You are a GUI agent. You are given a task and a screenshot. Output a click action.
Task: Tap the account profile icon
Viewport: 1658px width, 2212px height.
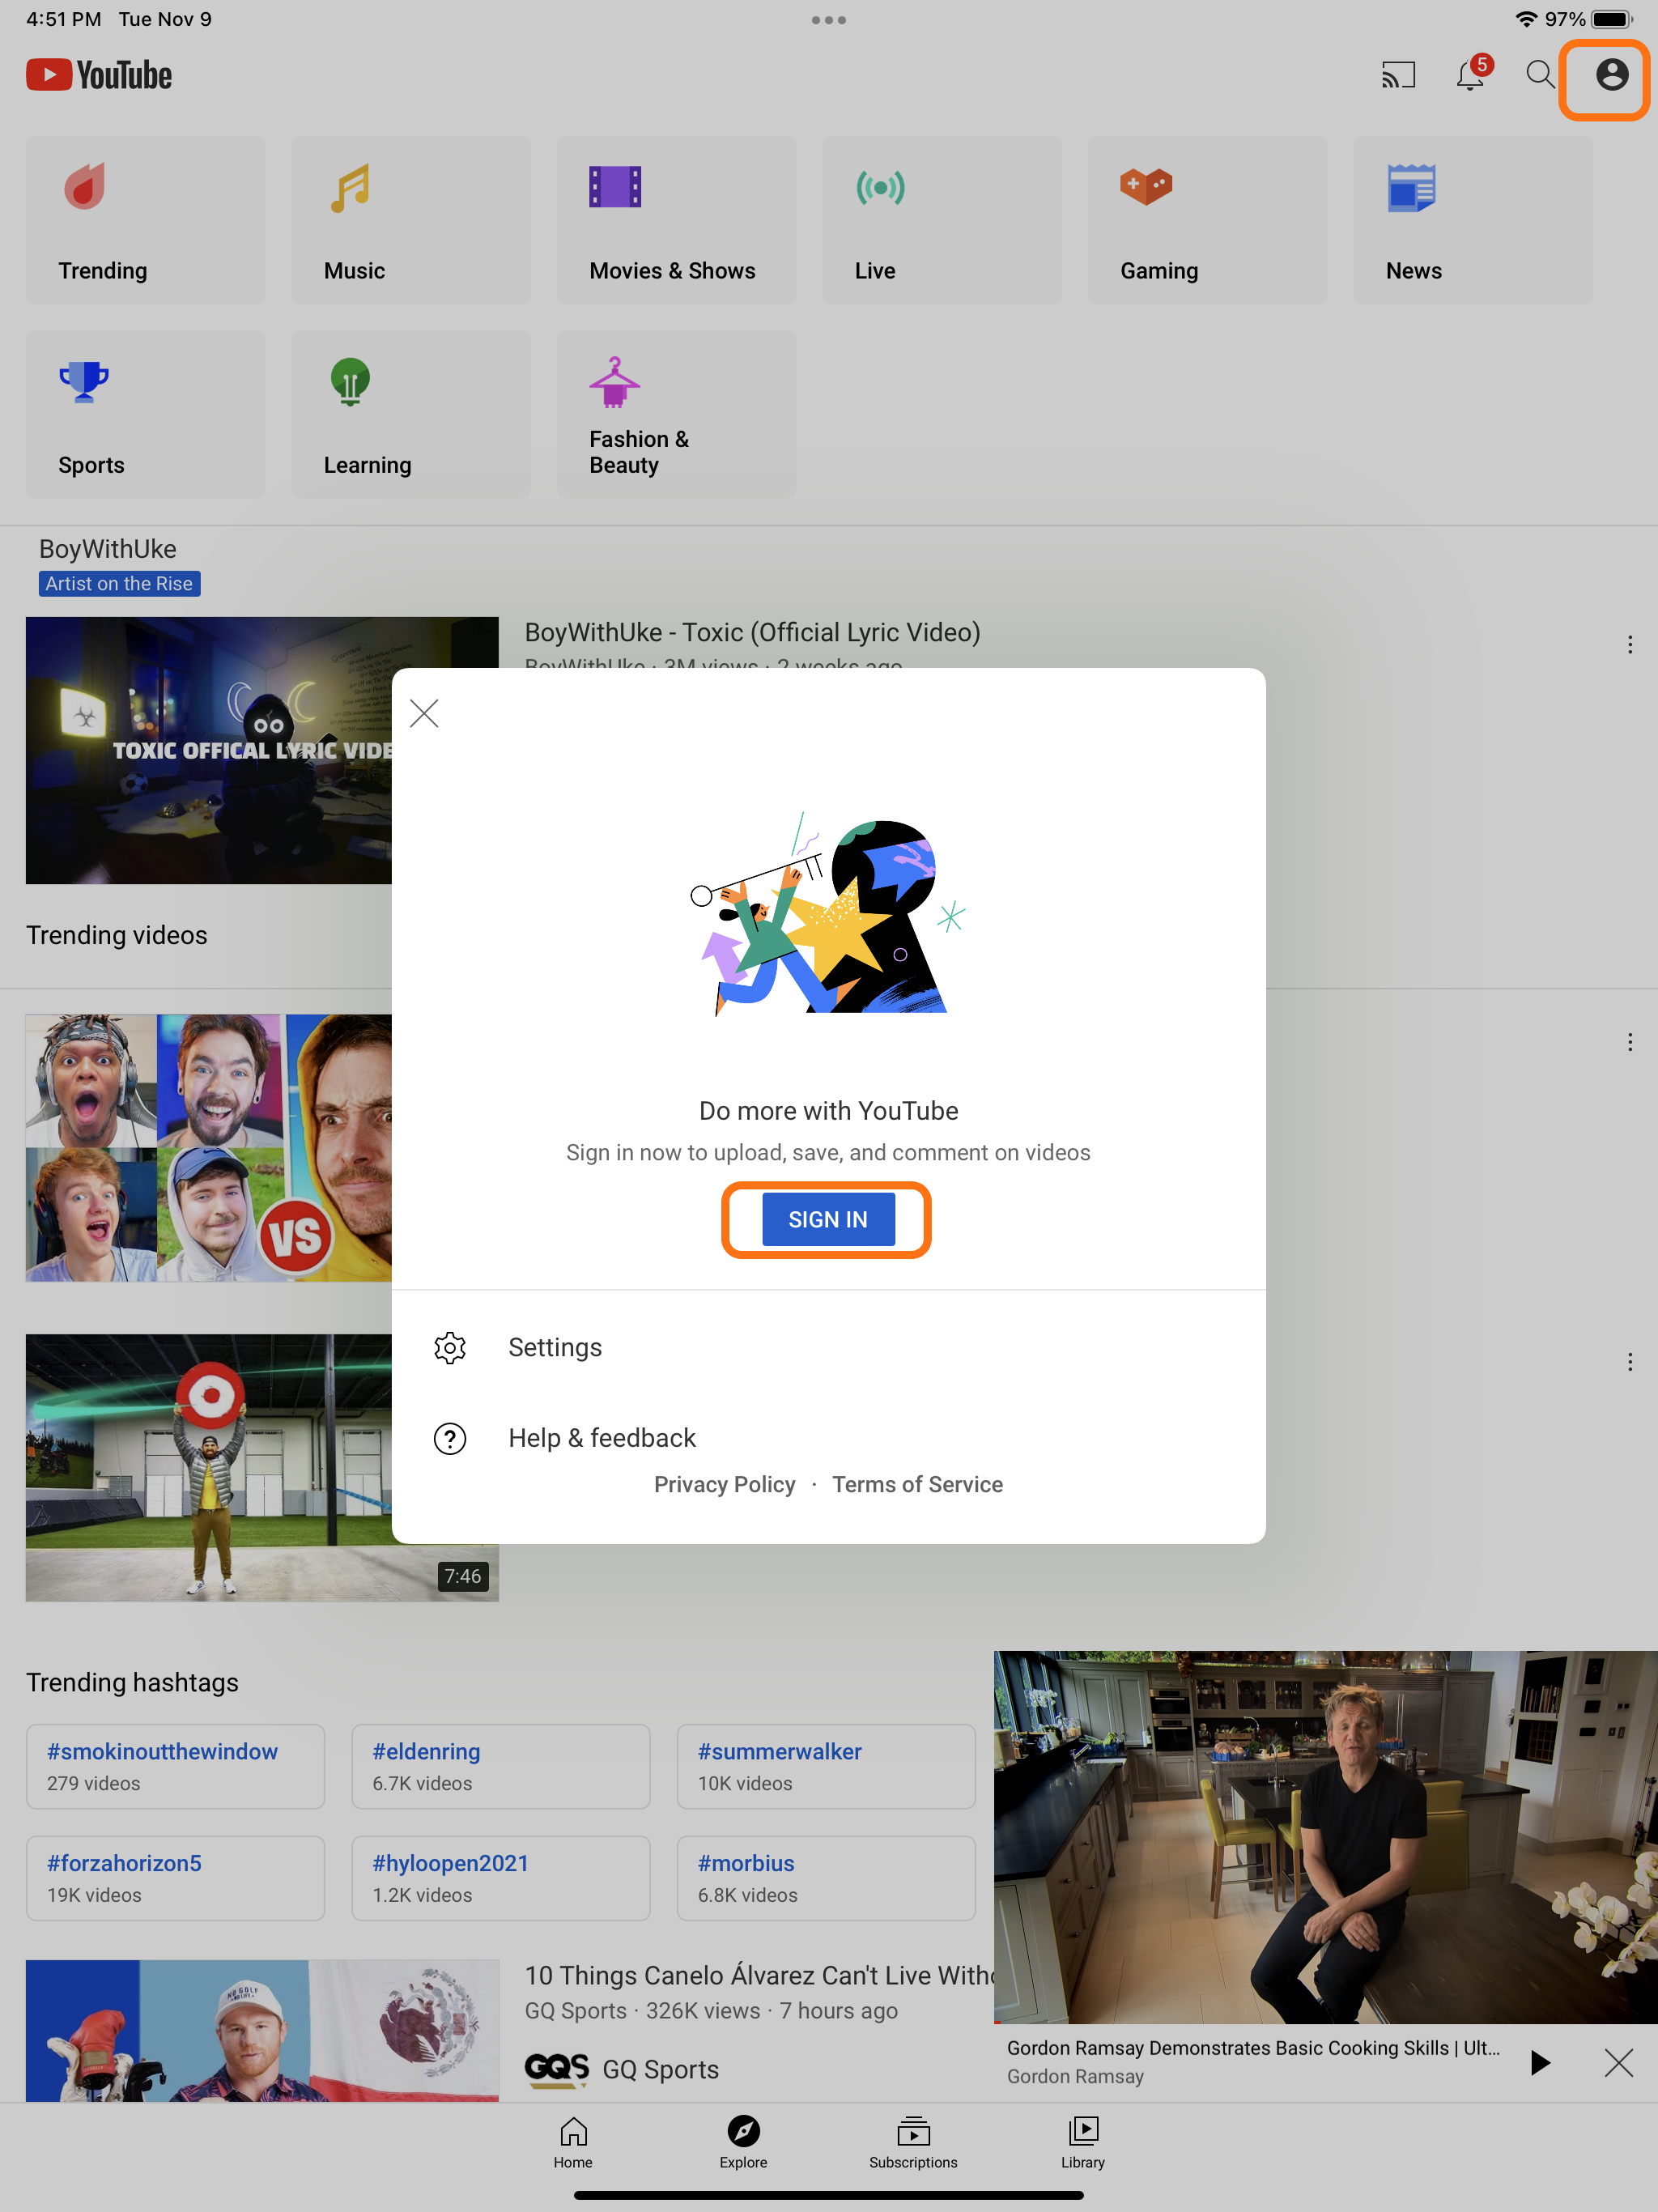(1611, 75)
